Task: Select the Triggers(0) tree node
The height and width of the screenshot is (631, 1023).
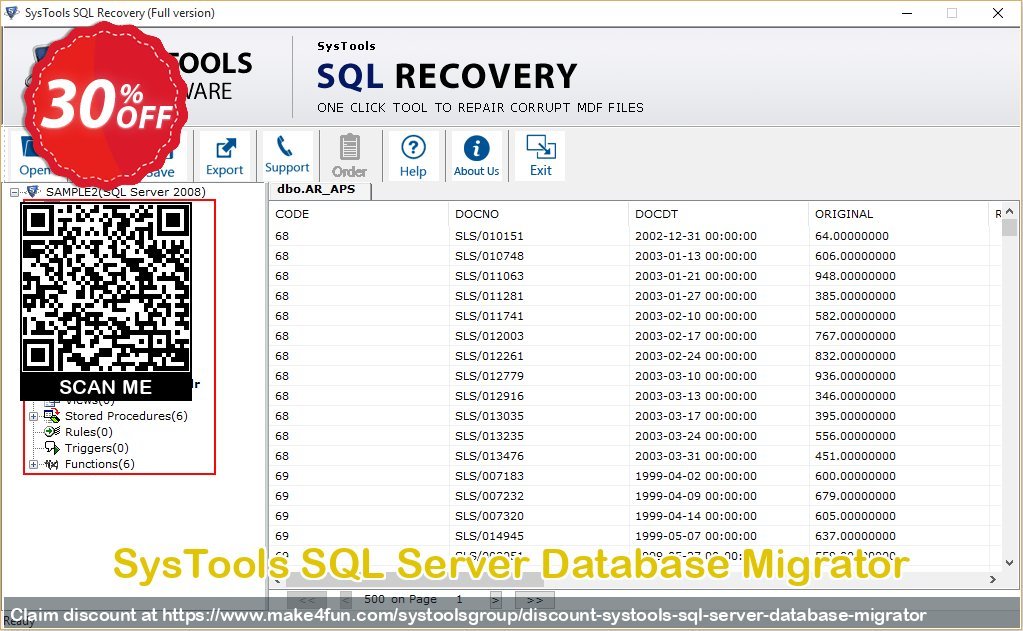Action: [x=97, y=448]
